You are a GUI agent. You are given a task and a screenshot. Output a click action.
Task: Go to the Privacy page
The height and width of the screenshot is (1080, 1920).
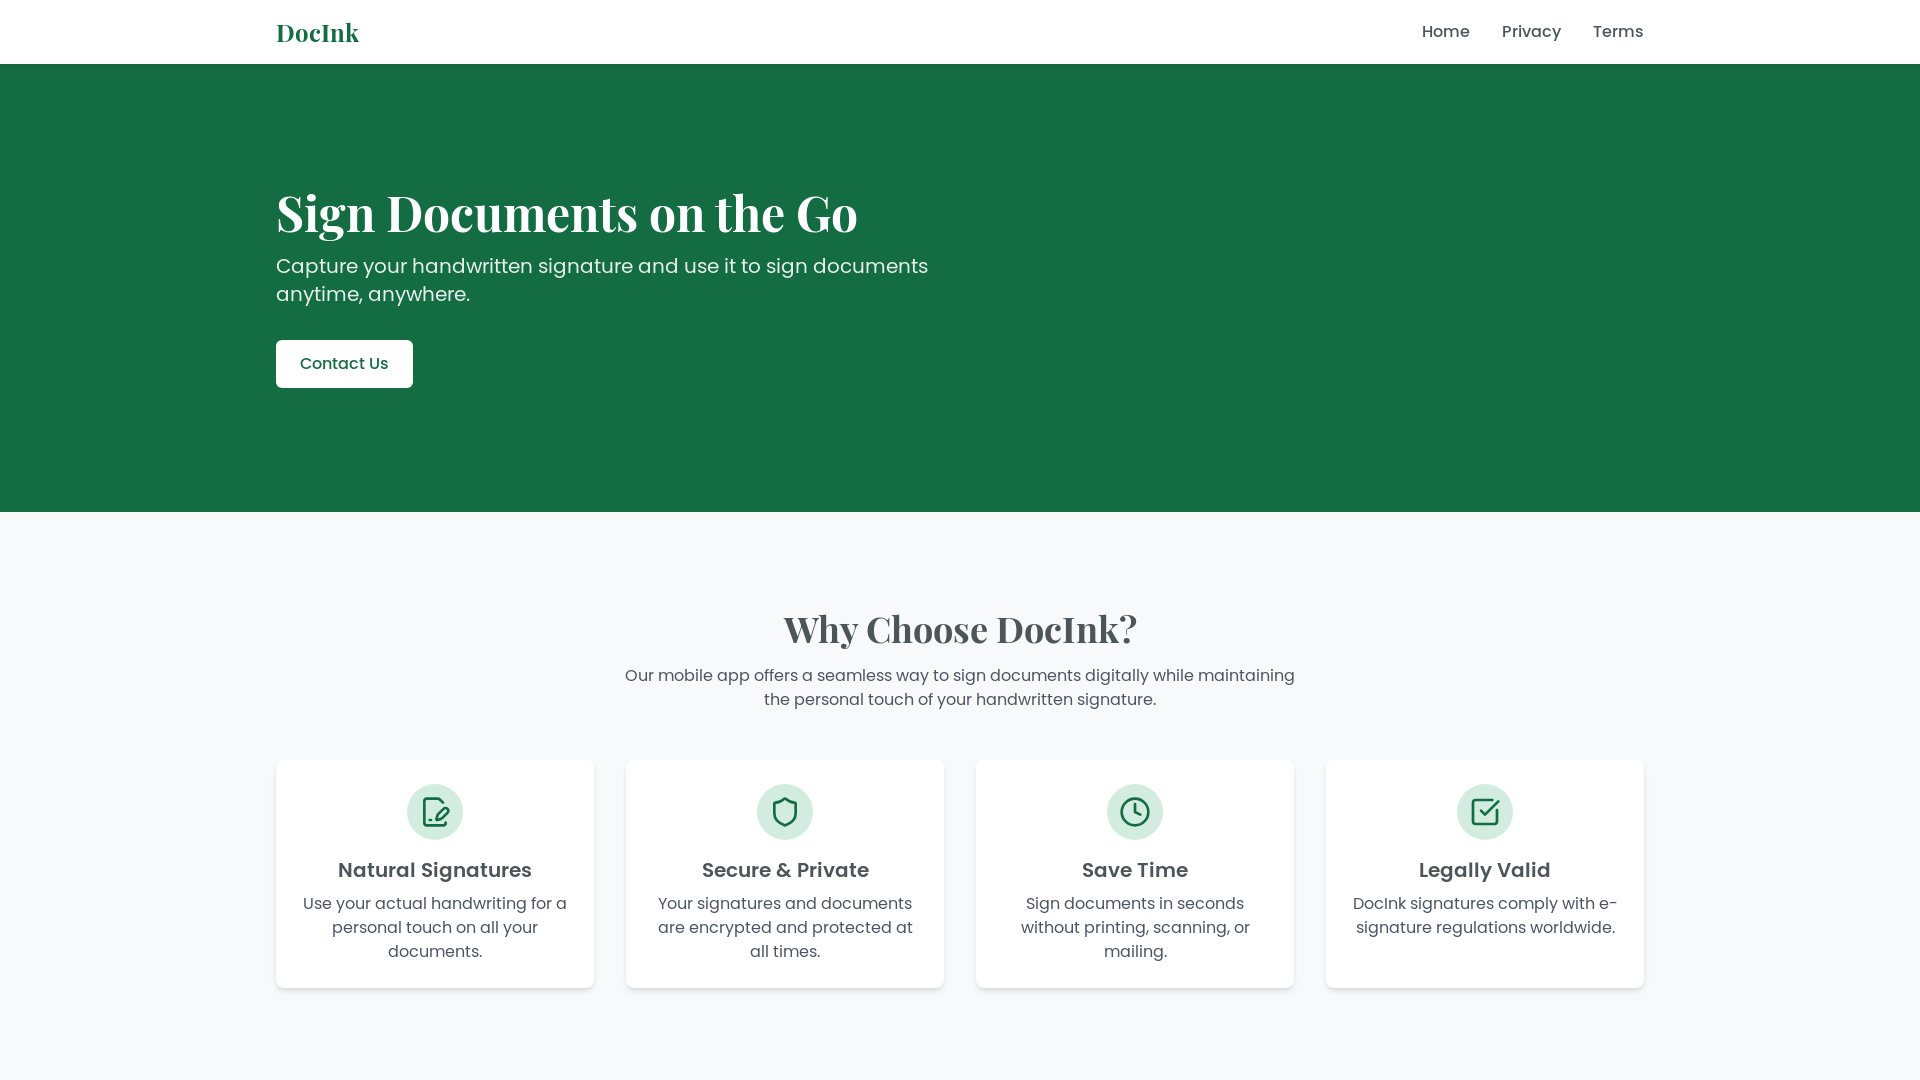[1531, 32]
